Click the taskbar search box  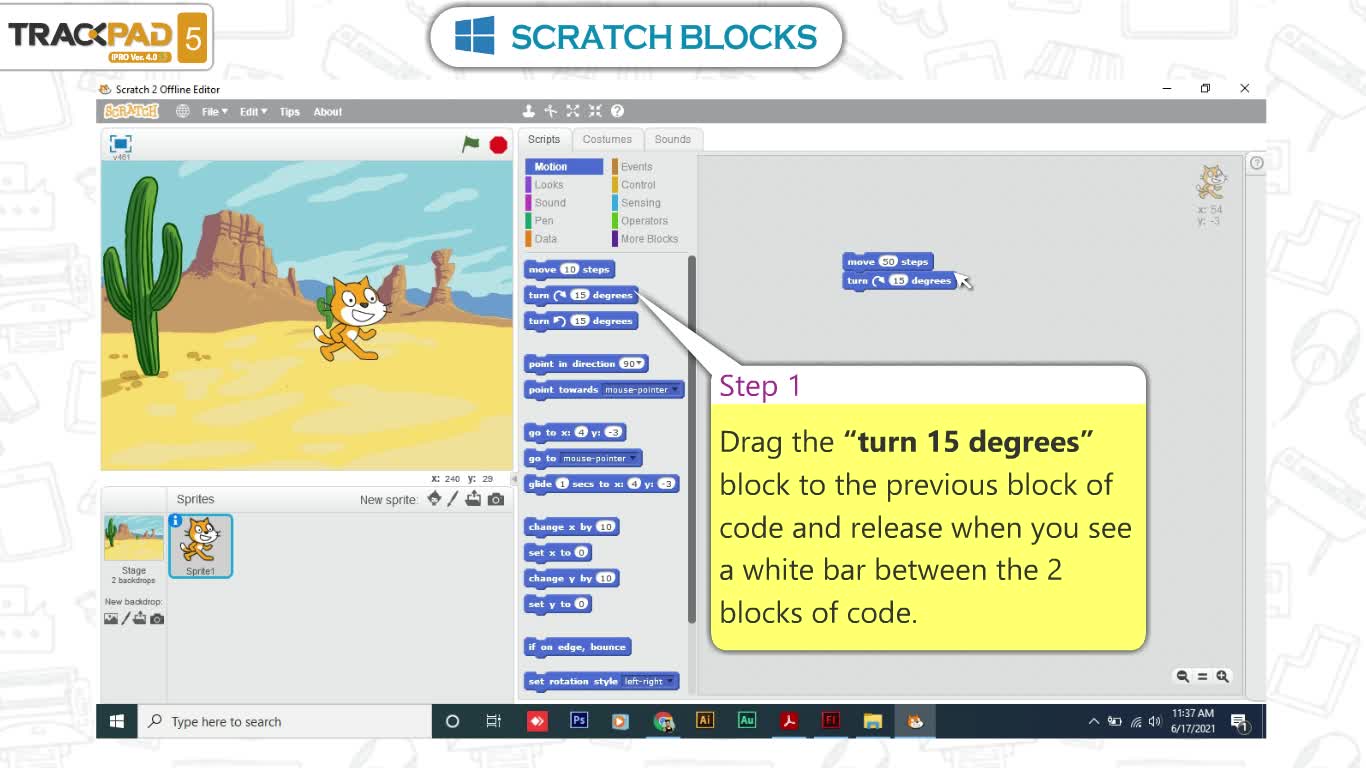(x=284, y=721)
